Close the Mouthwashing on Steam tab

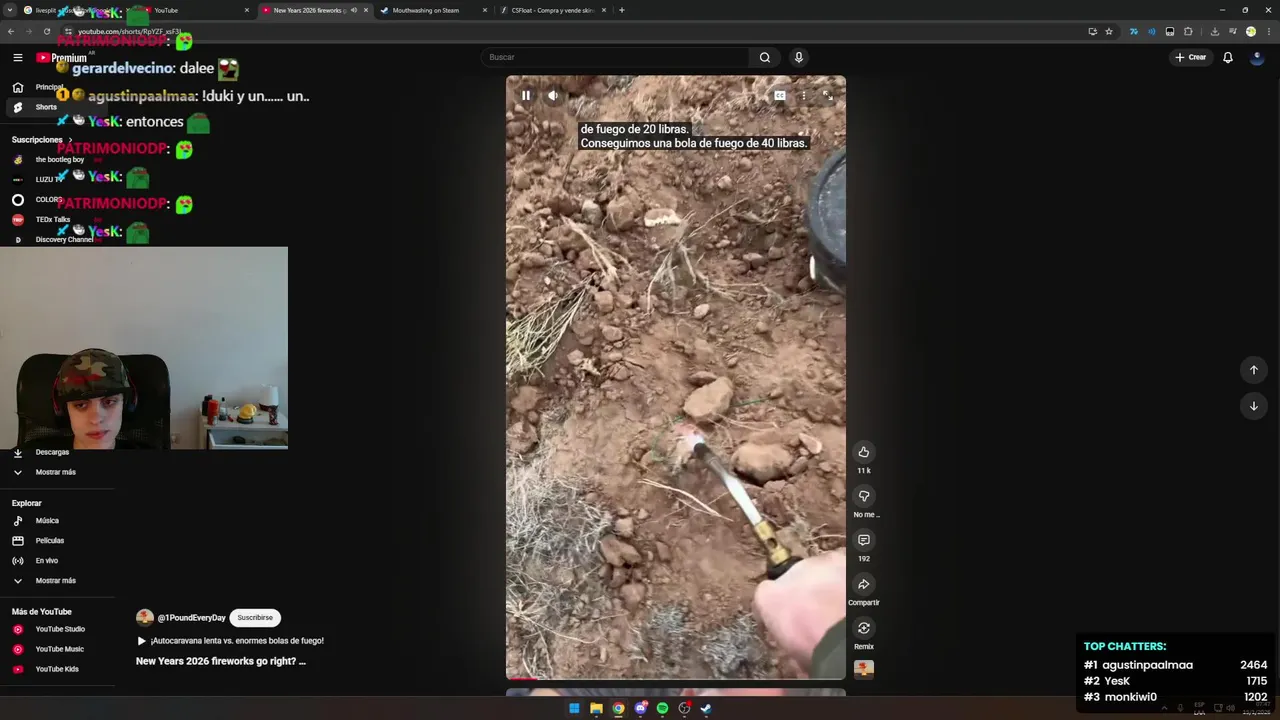[485, 10]
